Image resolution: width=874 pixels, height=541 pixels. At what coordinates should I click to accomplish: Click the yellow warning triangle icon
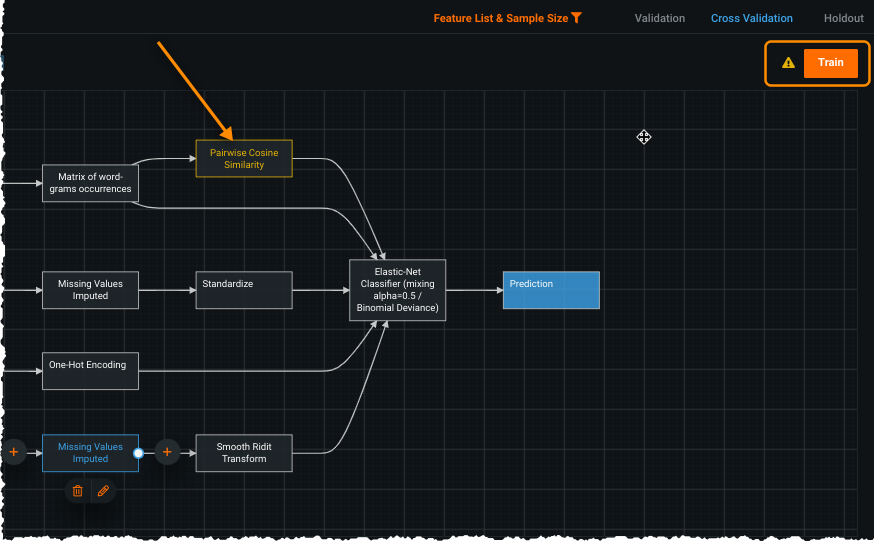788,63
